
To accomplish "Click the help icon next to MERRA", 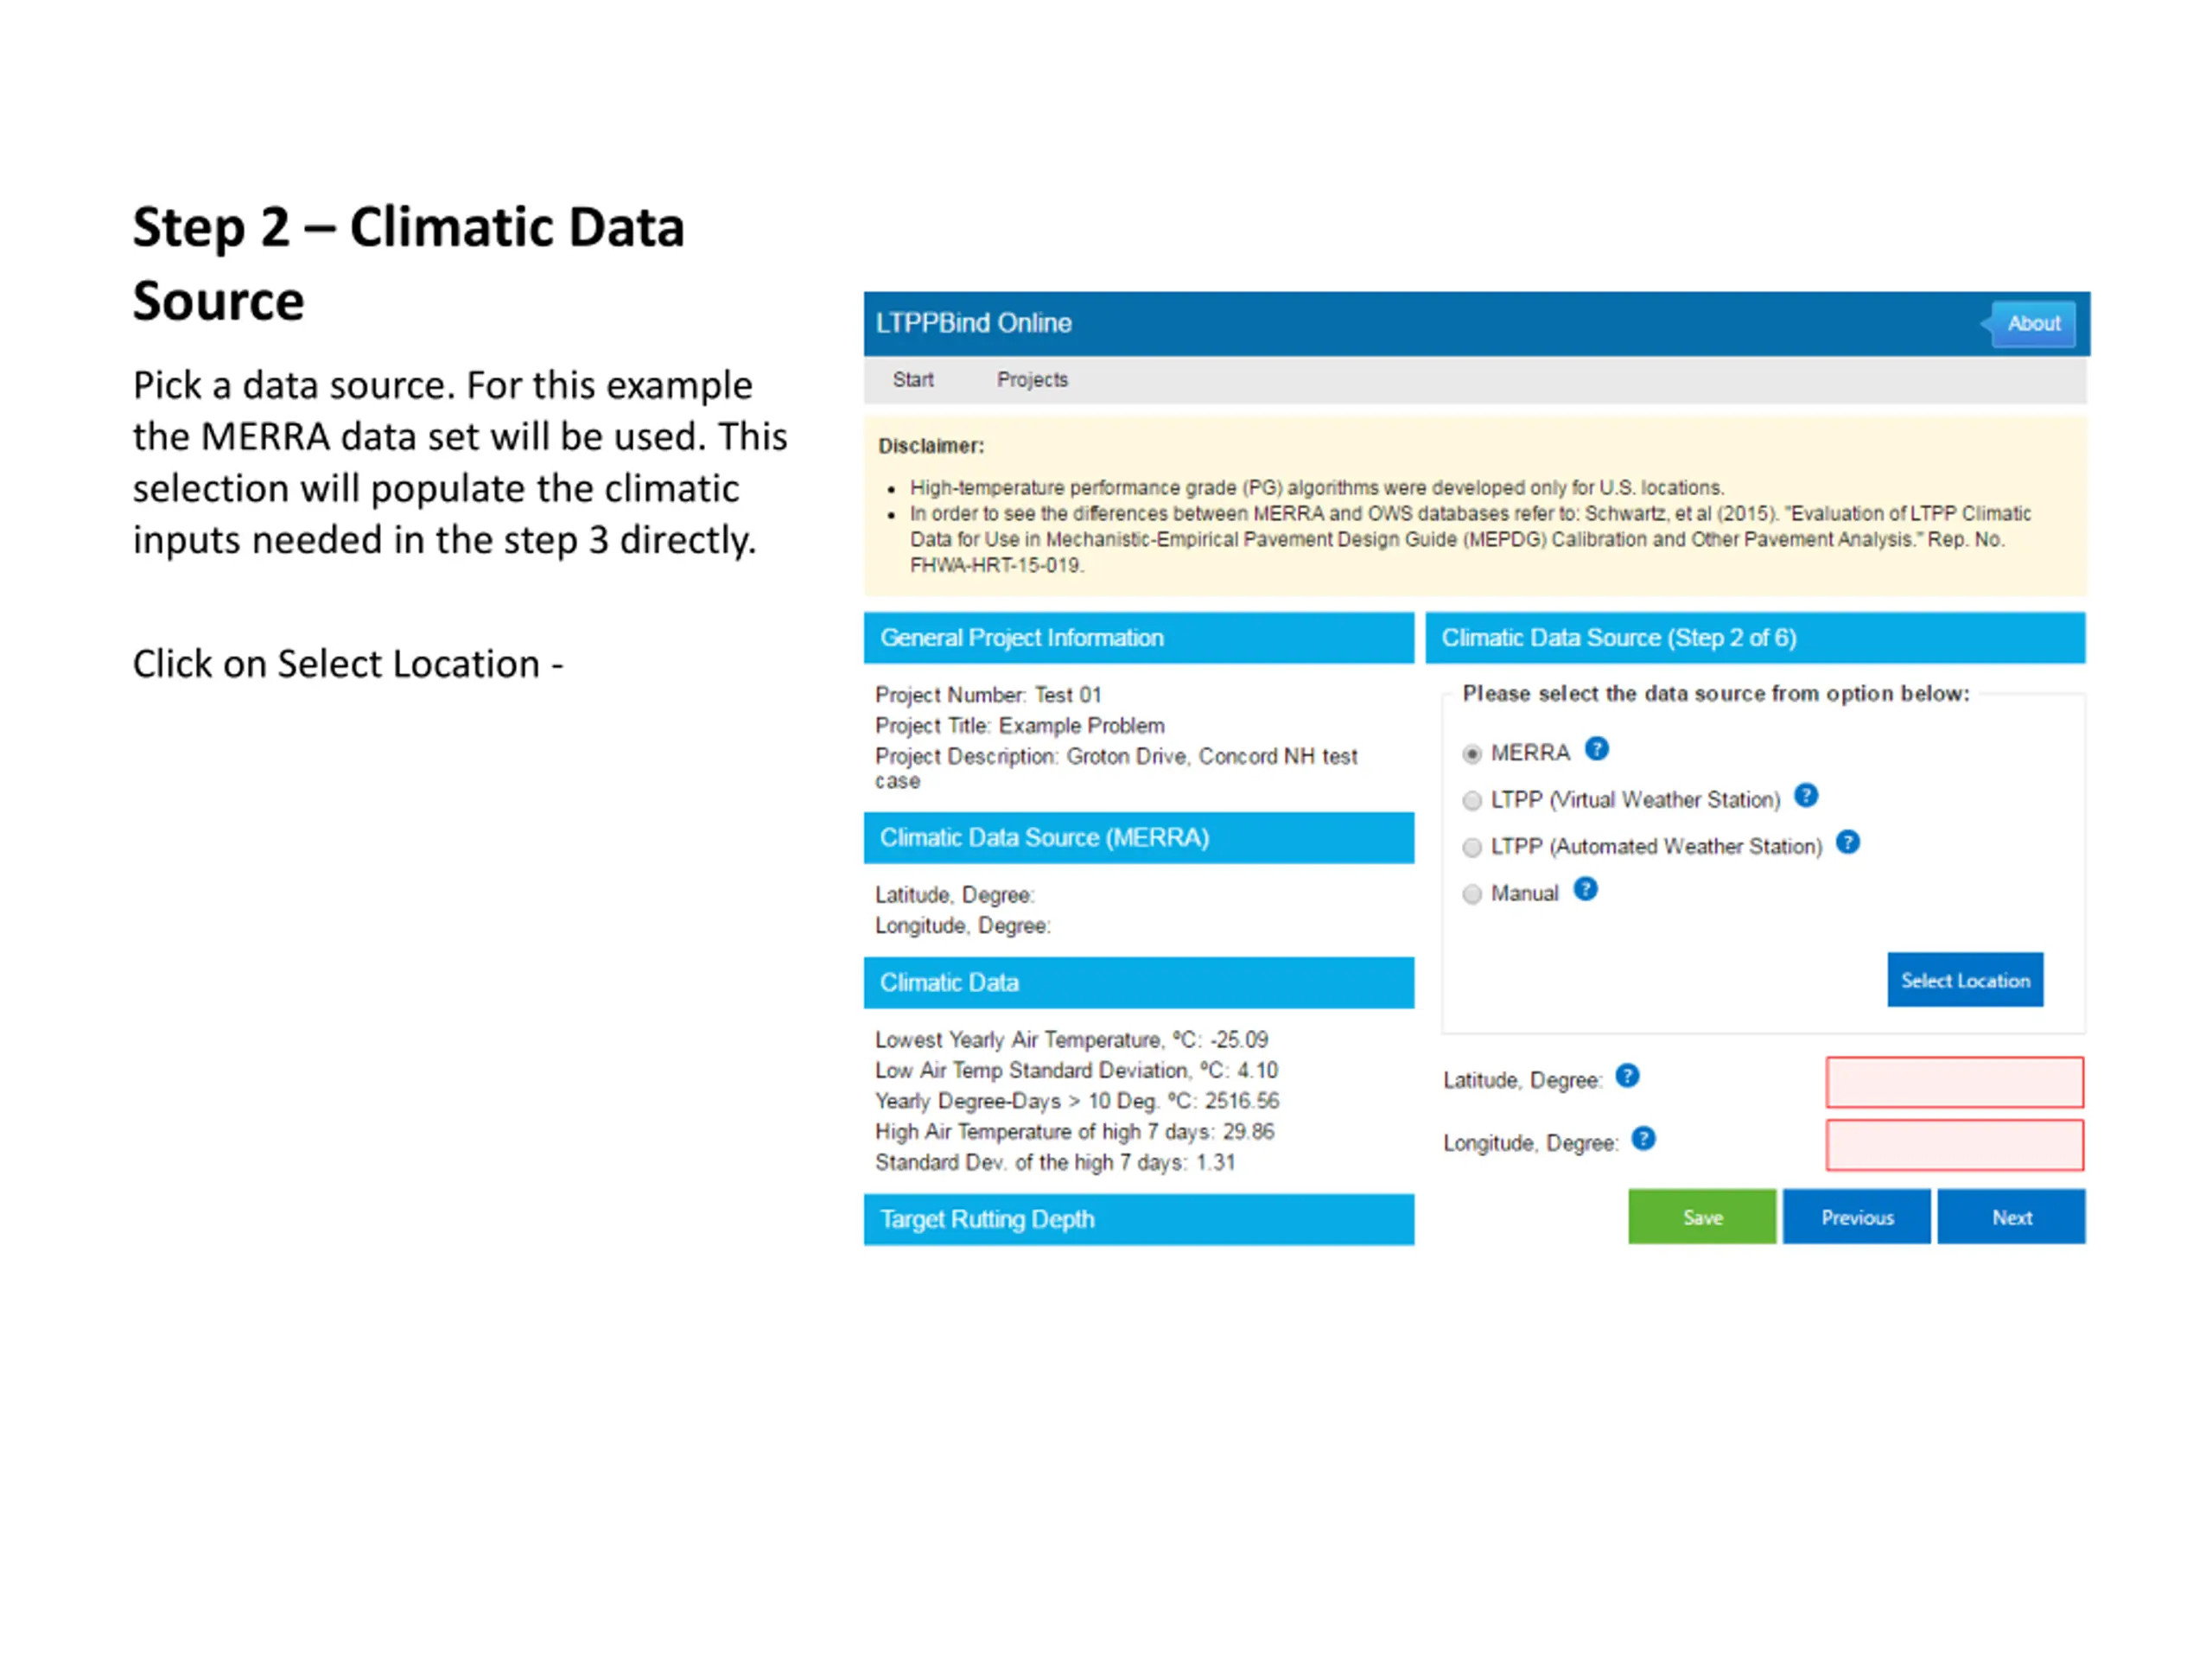I will [x=1597, y=749].
